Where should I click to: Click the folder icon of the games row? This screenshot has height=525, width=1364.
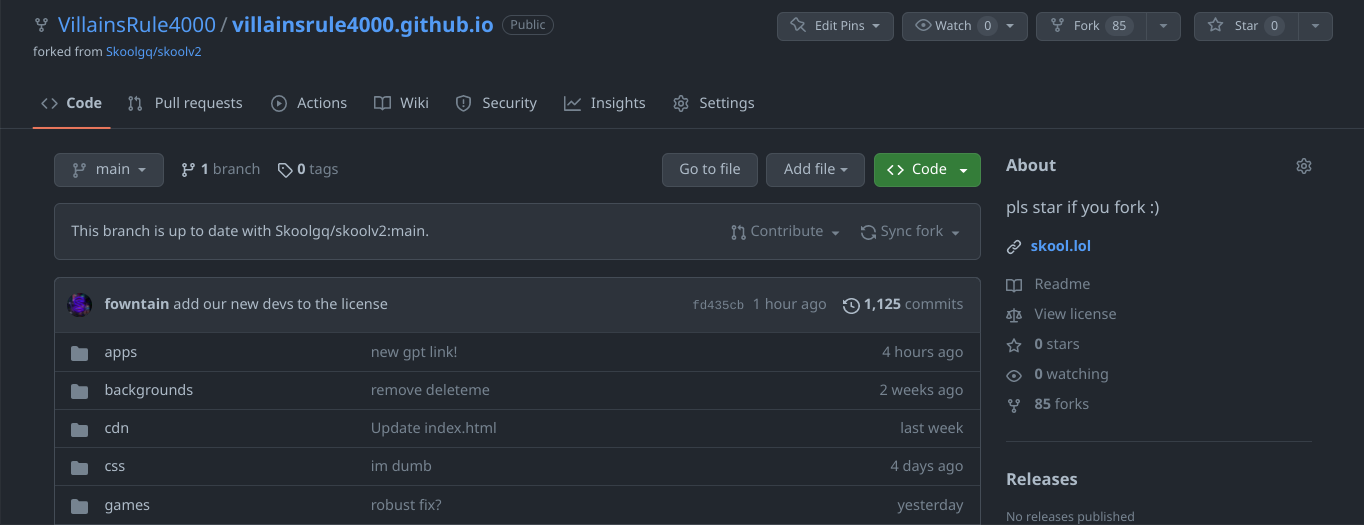(x=80, y=505)
